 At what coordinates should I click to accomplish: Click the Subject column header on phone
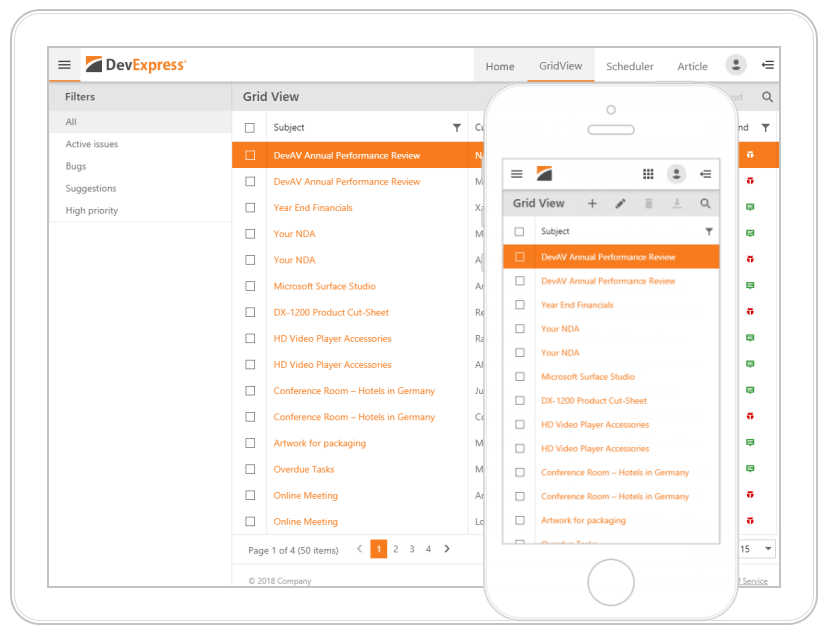(x=555, y=232)
